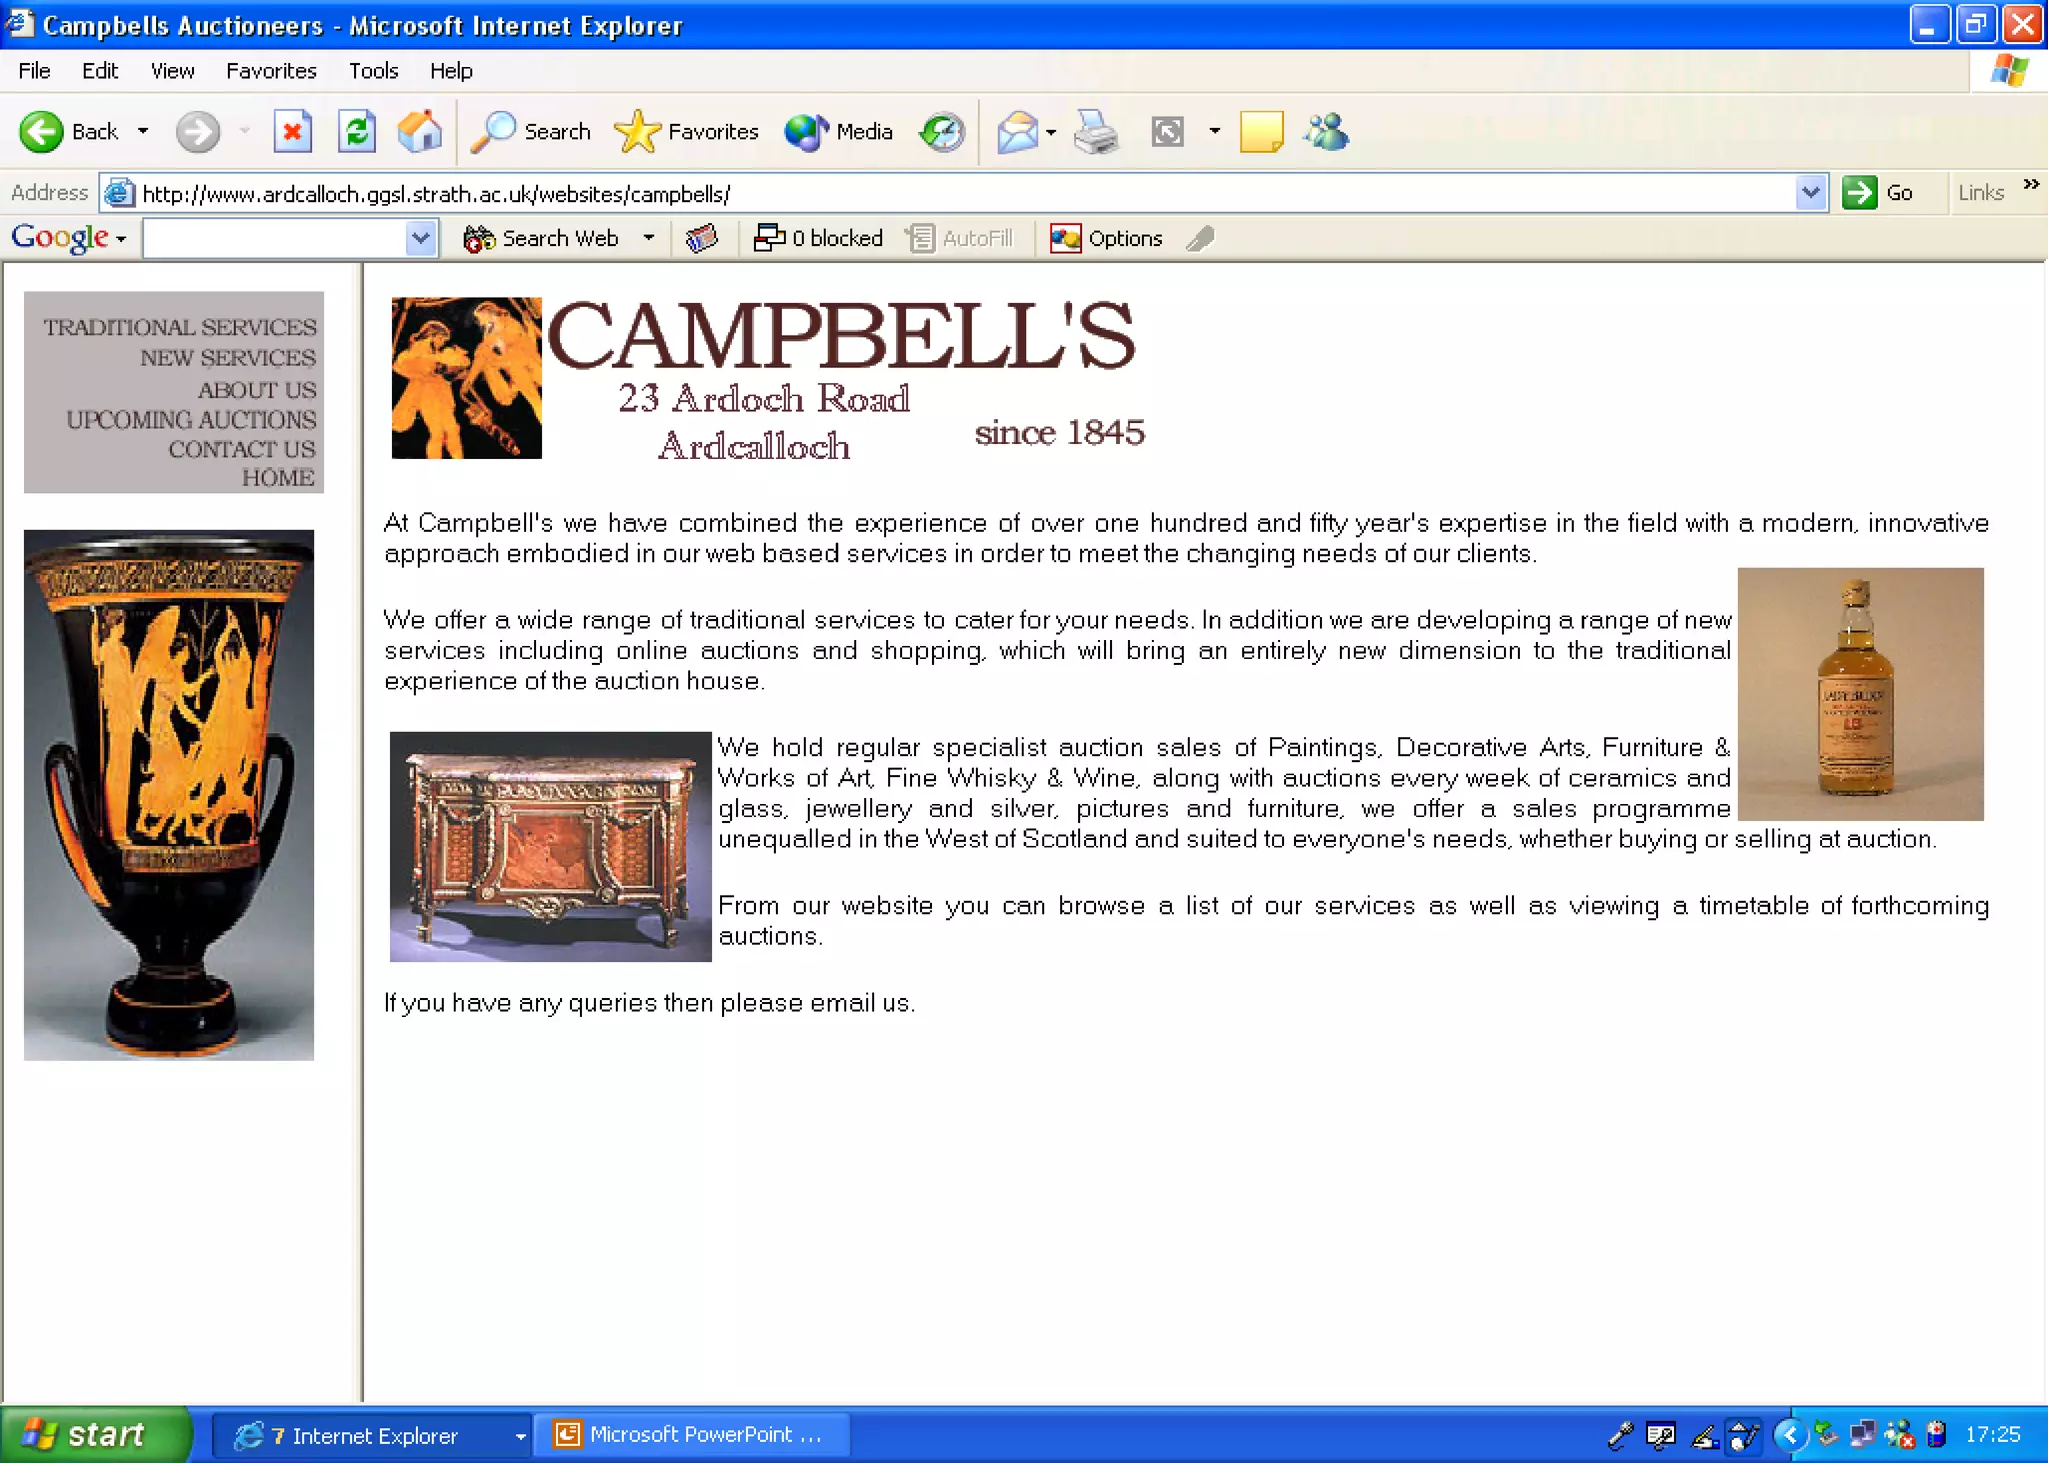Open the Mail envelope icon
This screenshot has height=1463, width=2048.
(1017, 132)
